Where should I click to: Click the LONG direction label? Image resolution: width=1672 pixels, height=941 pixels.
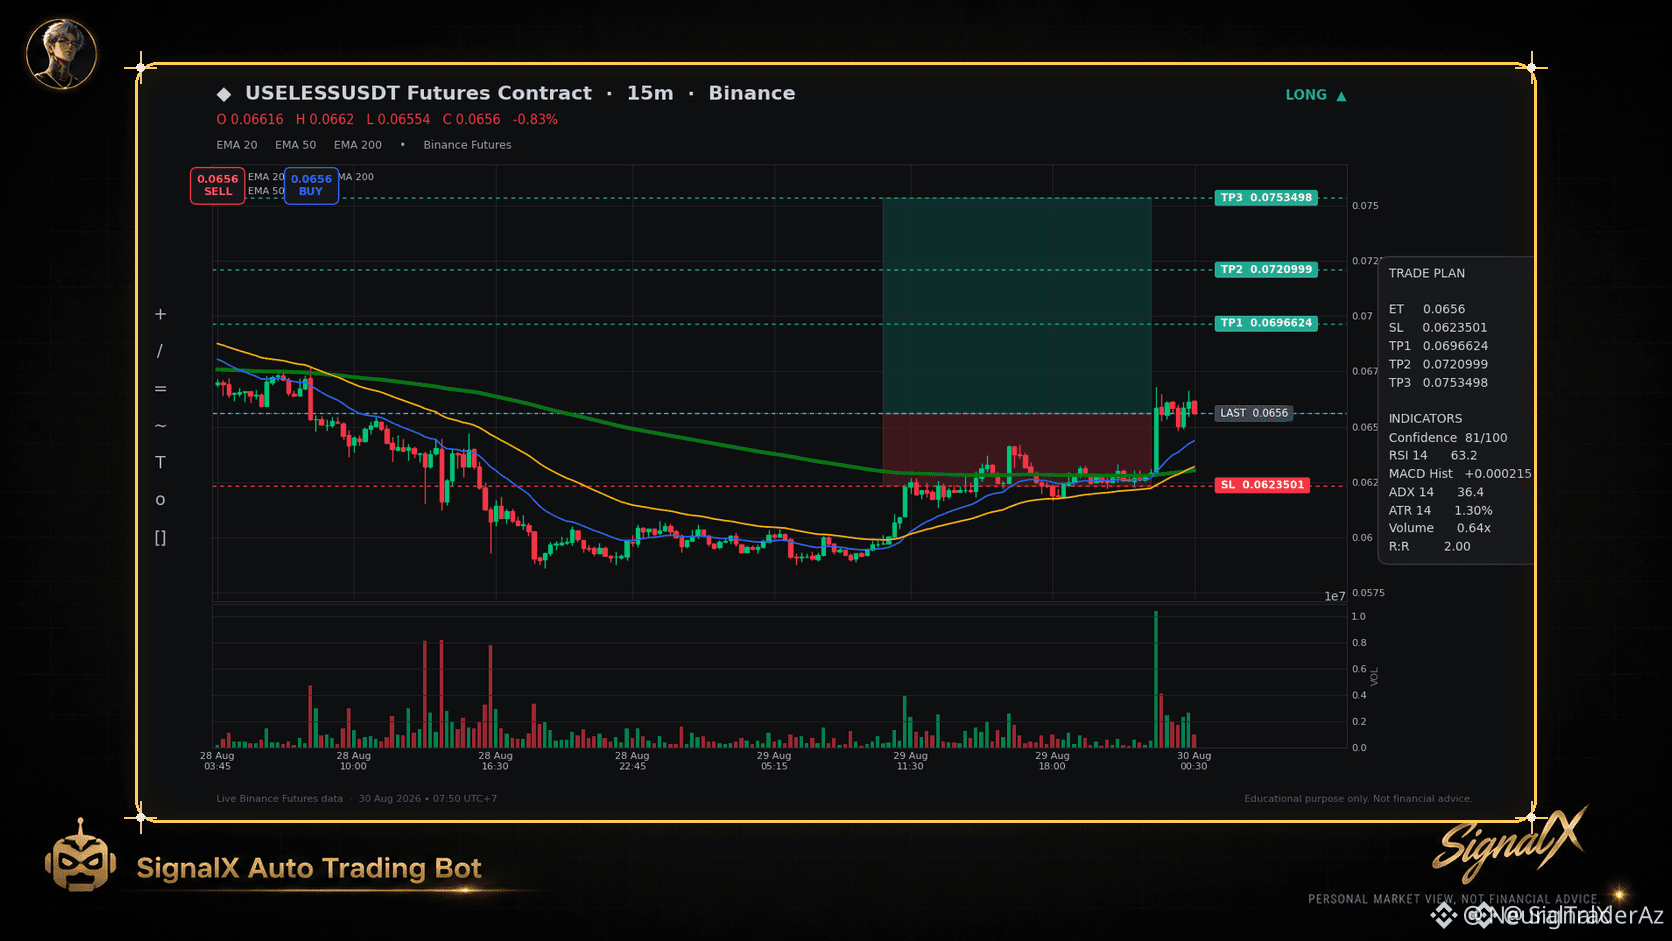(1306, 95)
